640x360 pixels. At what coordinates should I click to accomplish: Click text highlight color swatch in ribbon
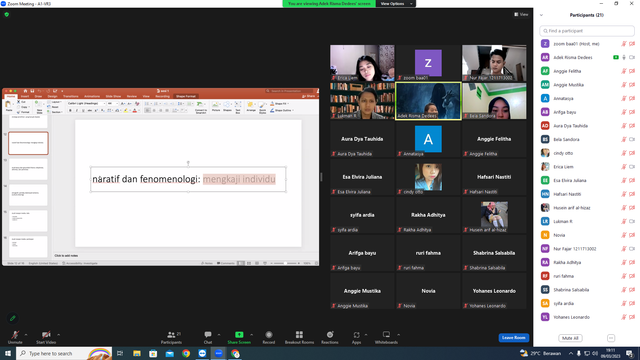tap(126, 111)
